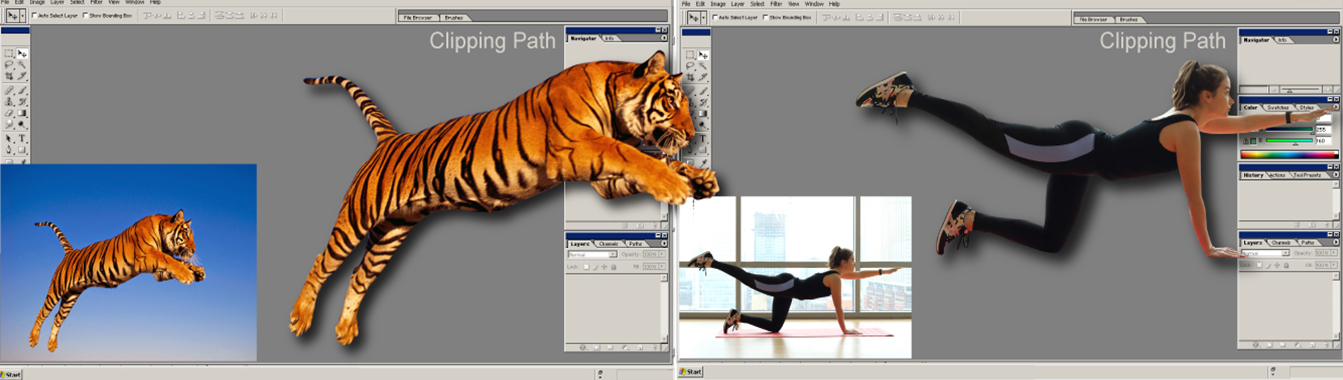This screenshot has width=1343, height=380.
Task: Tick Show Bounding Box in yoga window
Action: [765, 17]
